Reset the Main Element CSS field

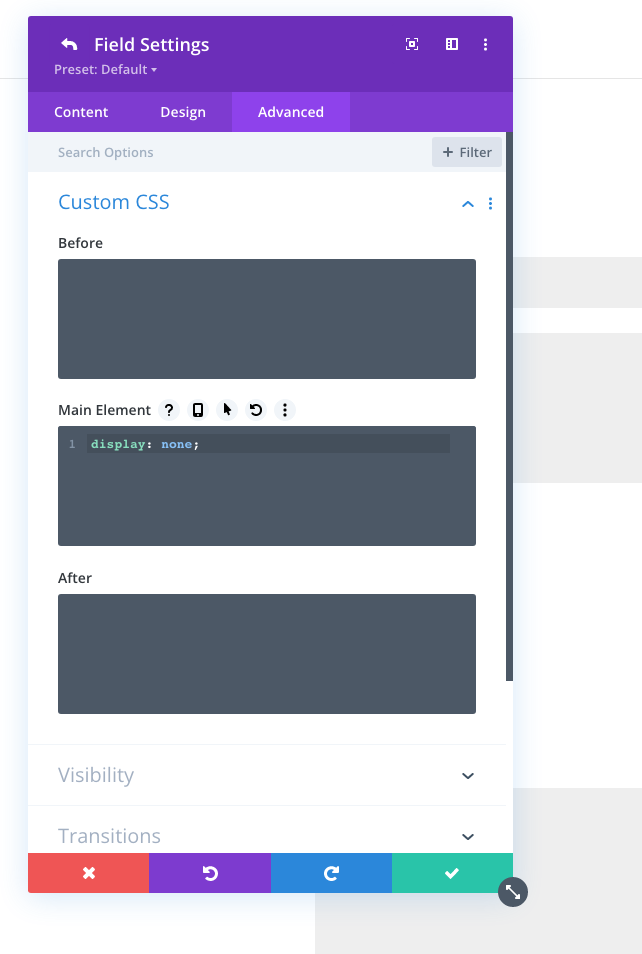256,410
